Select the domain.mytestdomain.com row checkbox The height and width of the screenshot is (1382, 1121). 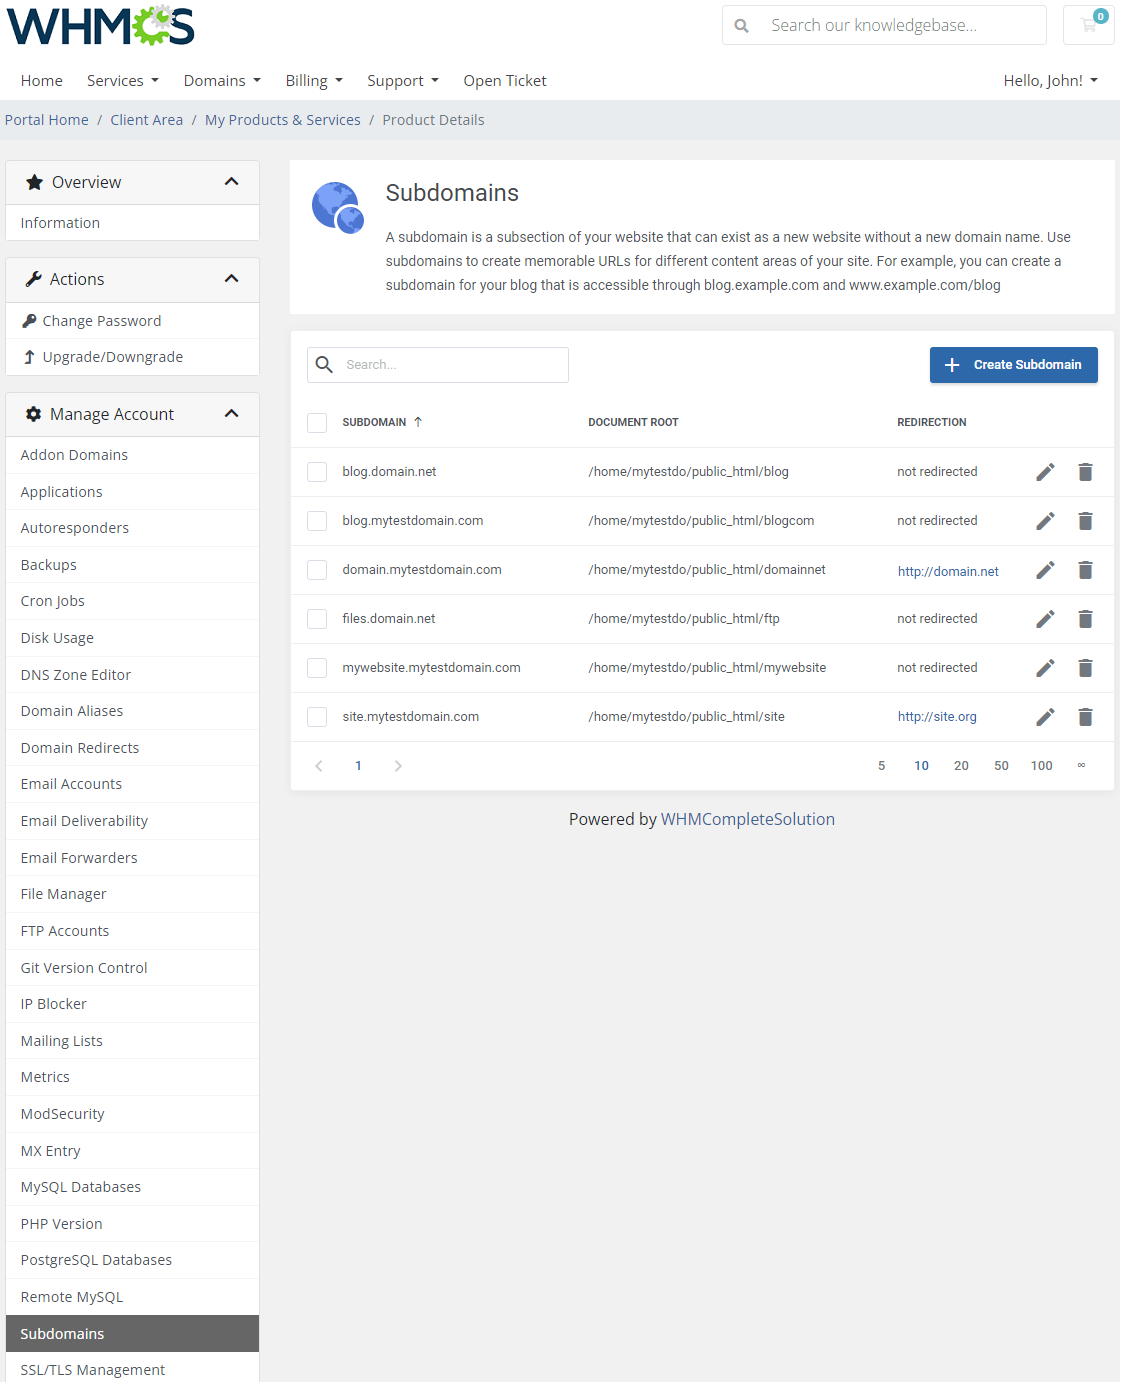(x=317, y=570)
